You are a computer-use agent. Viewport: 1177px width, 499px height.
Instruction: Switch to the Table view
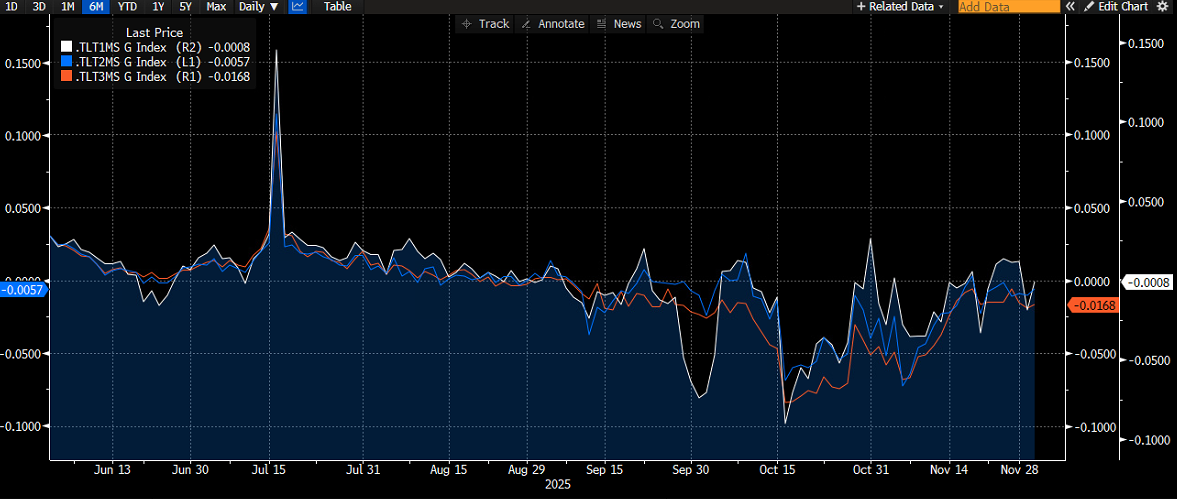point(337,6)
